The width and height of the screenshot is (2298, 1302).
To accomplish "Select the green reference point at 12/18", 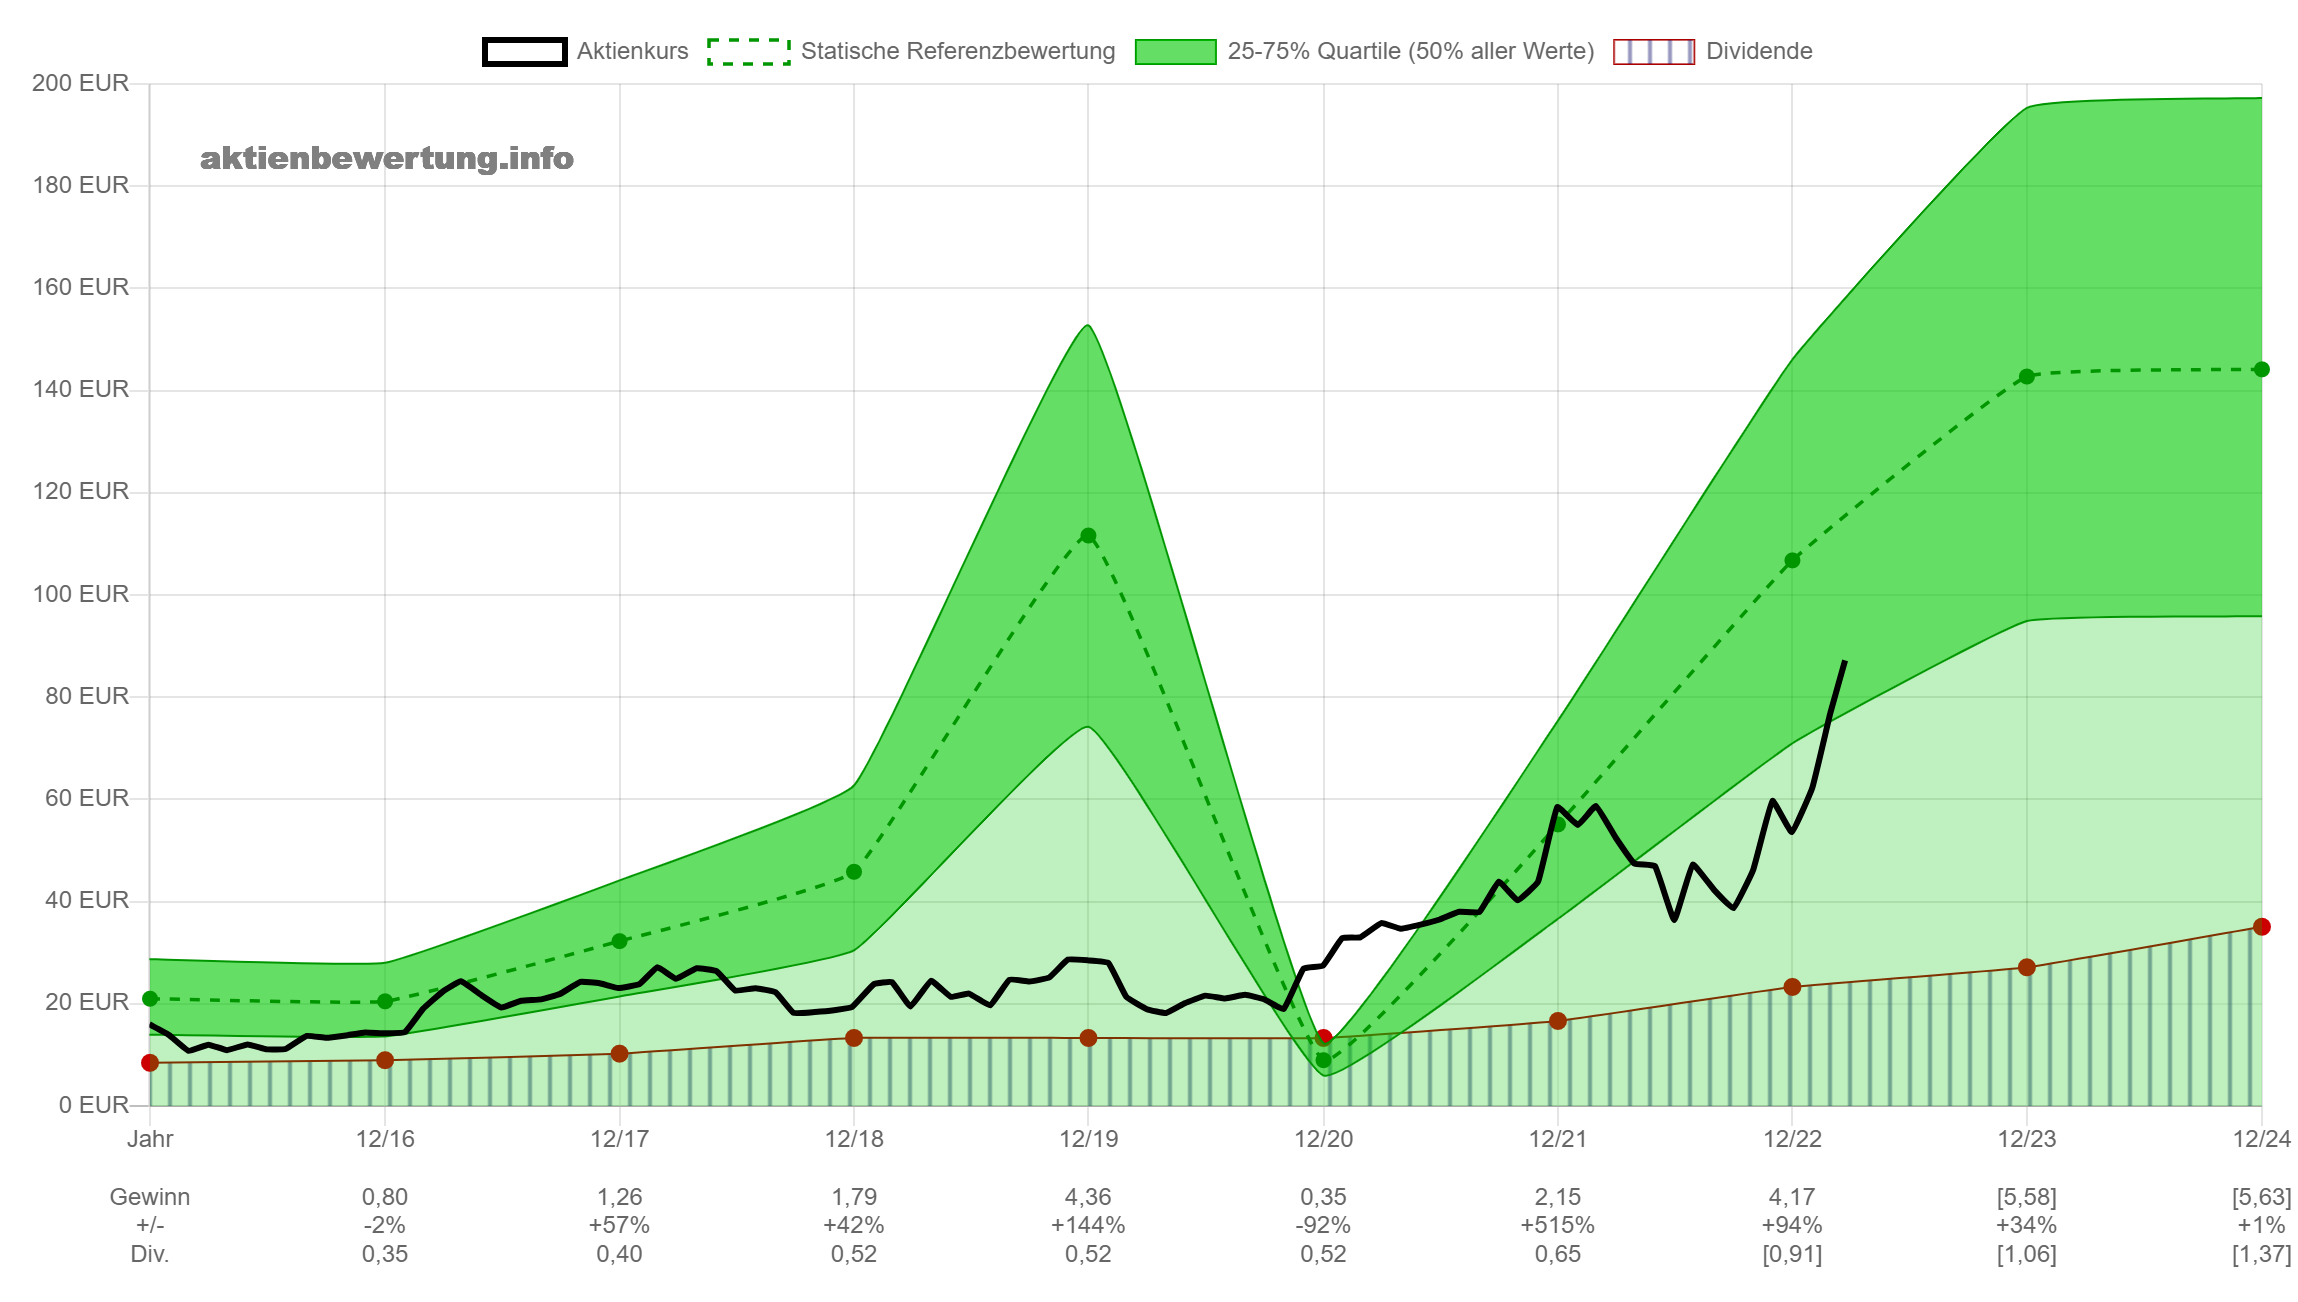I will pyautogui.click(x=854, y=872).
